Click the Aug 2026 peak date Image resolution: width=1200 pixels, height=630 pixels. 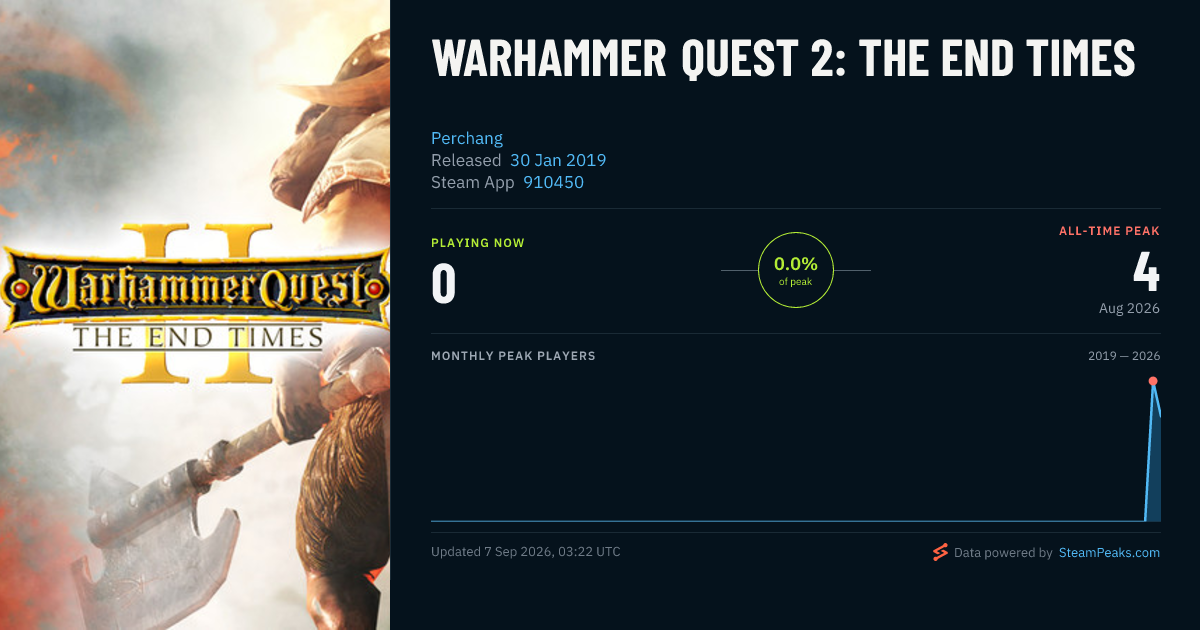coord(1129,308)
